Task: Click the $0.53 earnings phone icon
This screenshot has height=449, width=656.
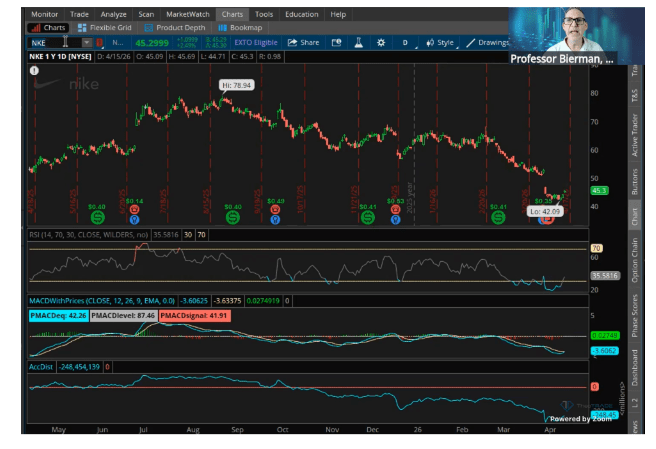Action: click(x=395, y=209)
